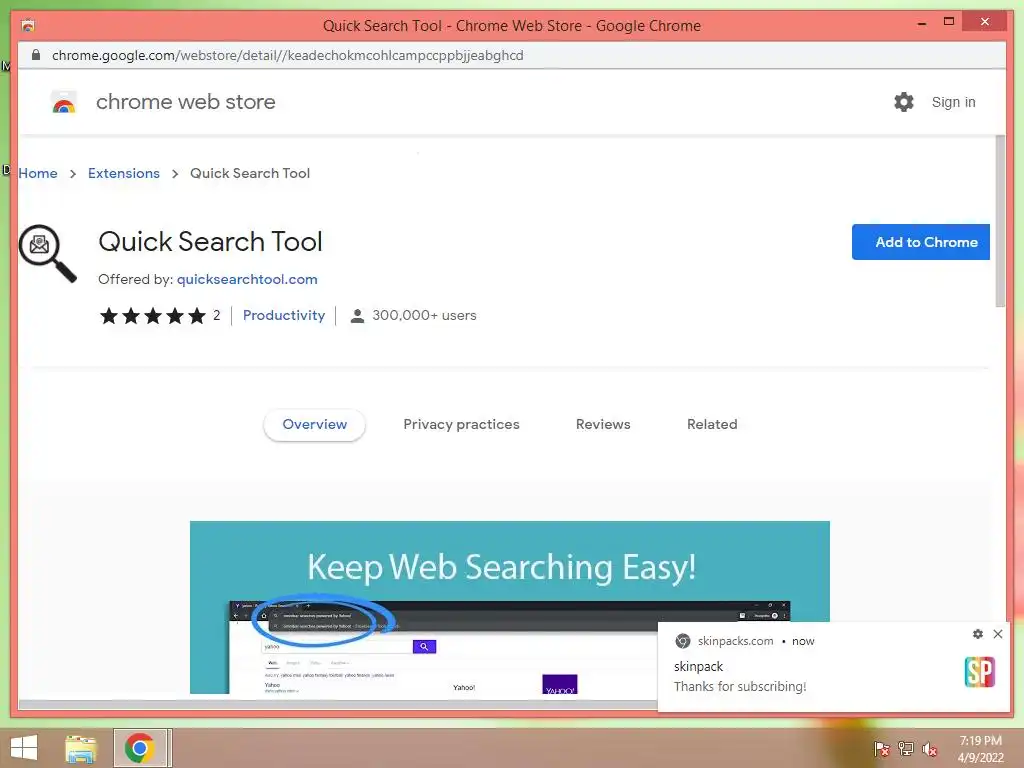Switch to the Related tab

pos(712,424)
